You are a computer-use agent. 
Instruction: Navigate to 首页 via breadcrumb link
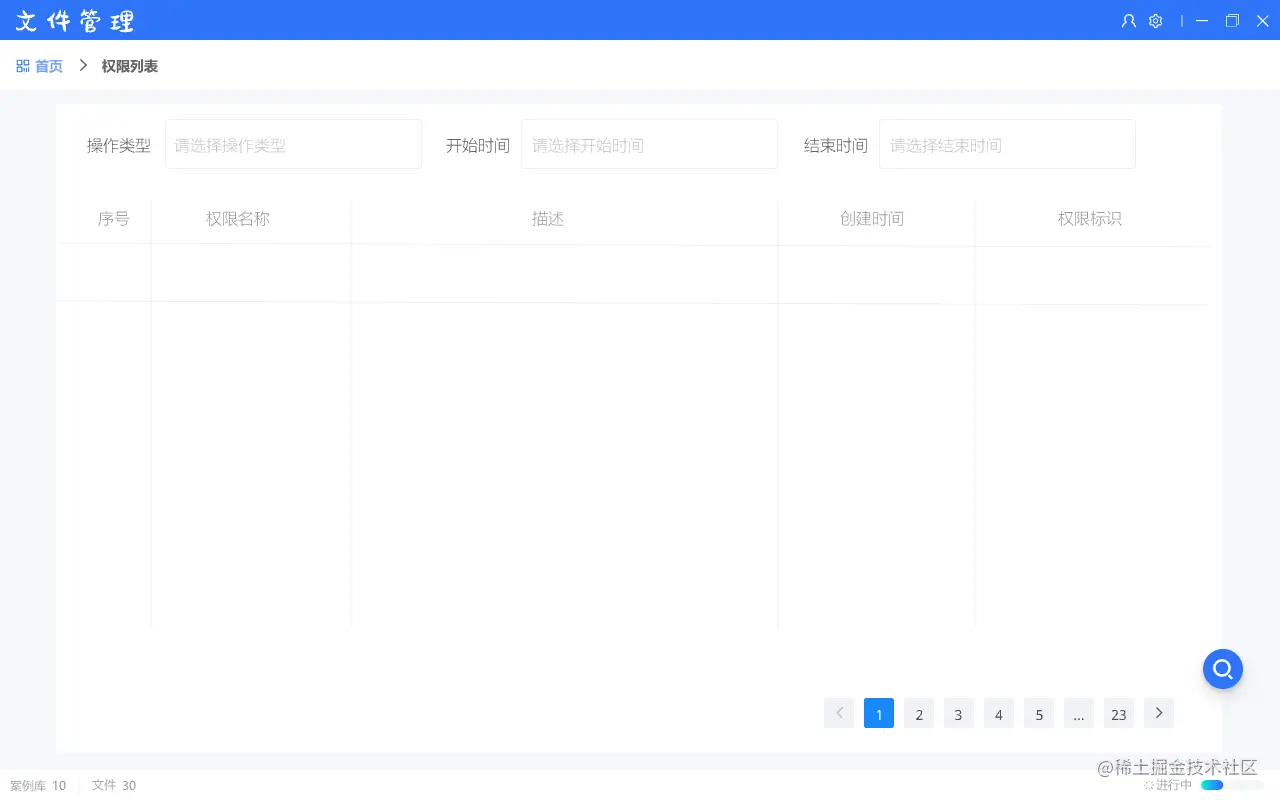tap(49, 66)
